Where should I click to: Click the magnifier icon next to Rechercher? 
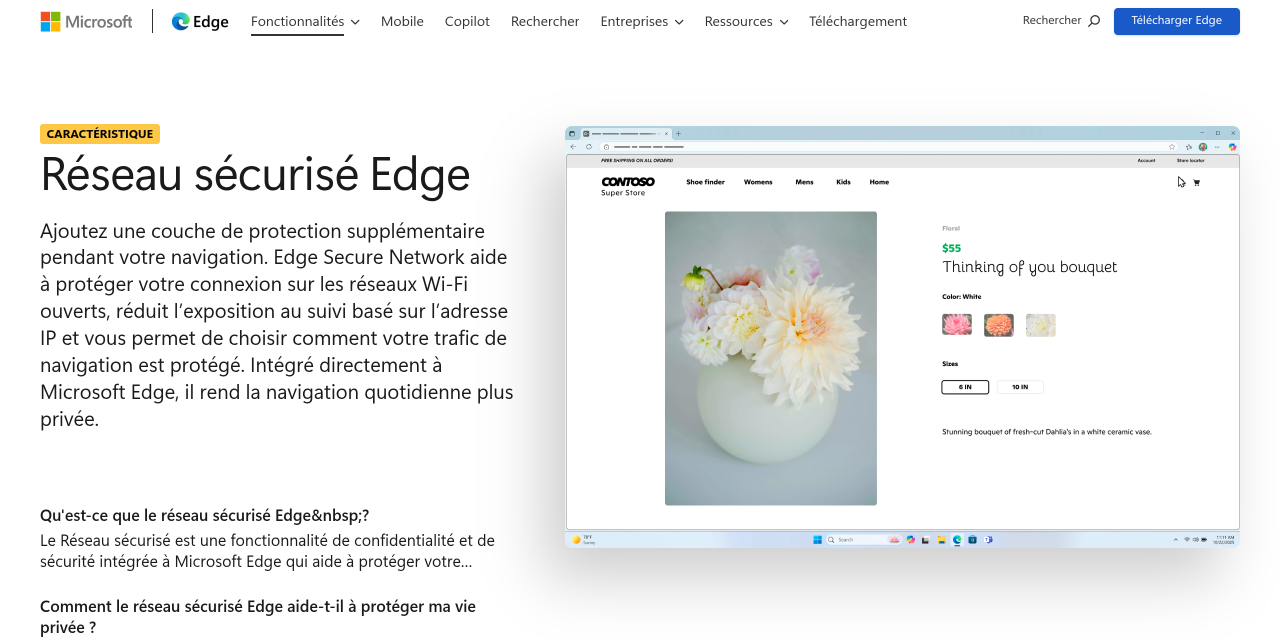click(x=1093, y=21)
